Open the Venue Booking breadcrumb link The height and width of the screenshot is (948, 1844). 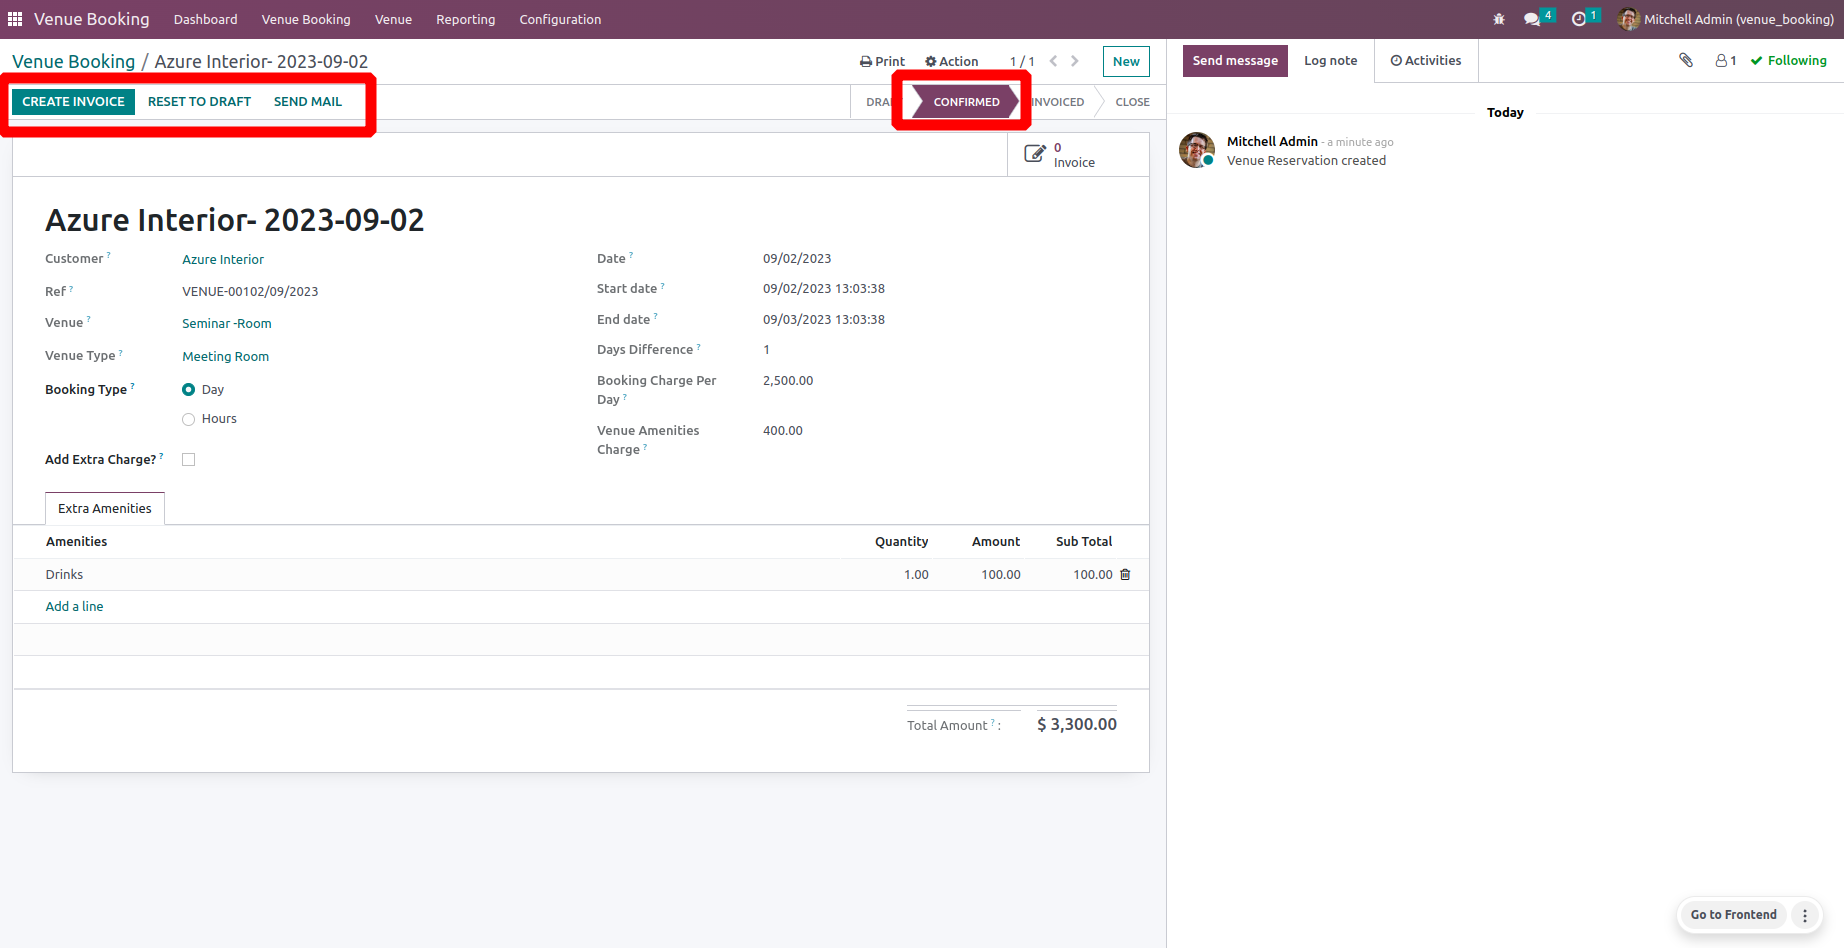(x=74, y=62)
